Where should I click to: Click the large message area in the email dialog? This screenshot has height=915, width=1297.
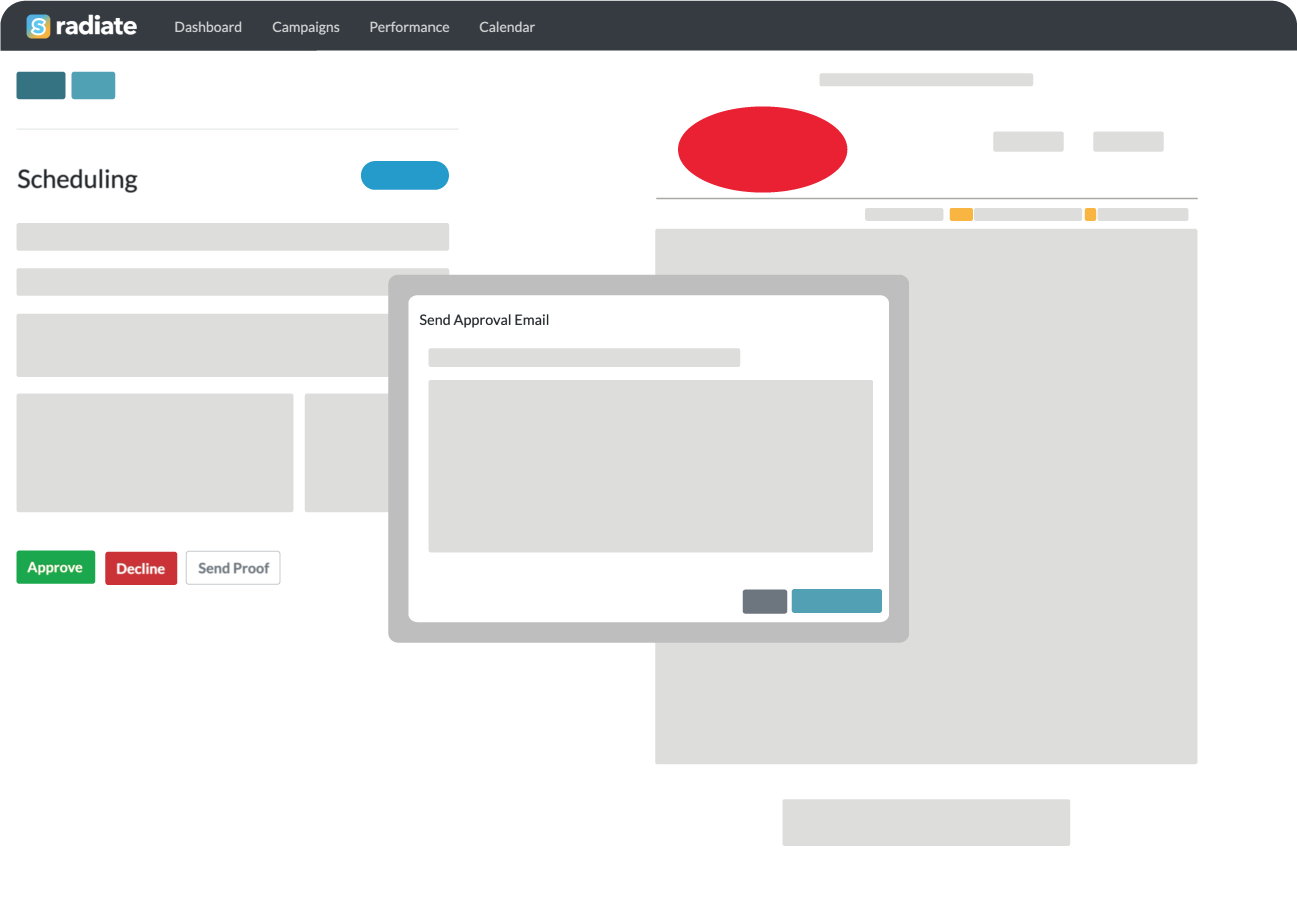[650, 466]
